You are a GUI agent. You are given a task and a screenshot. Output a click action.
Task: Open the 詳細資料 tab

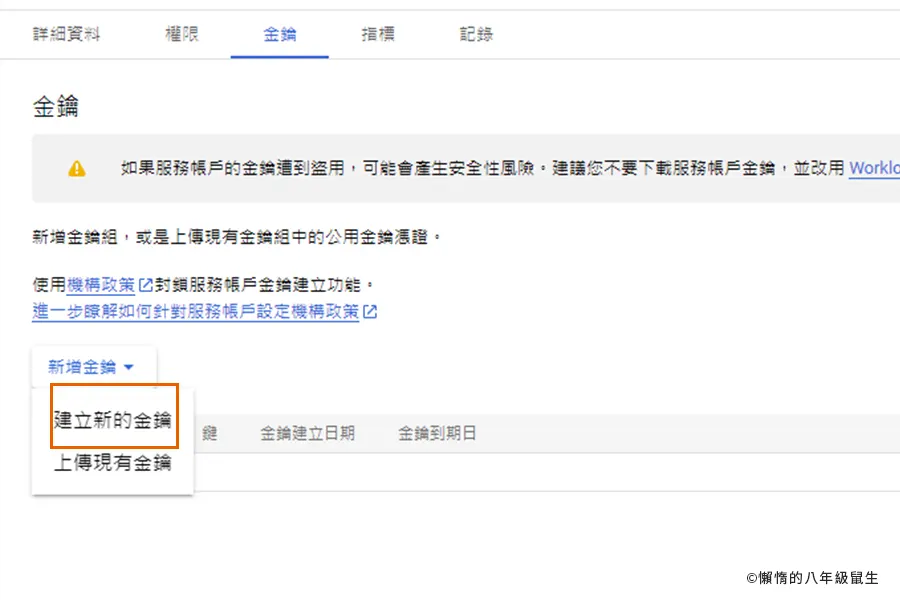point(66,34)
